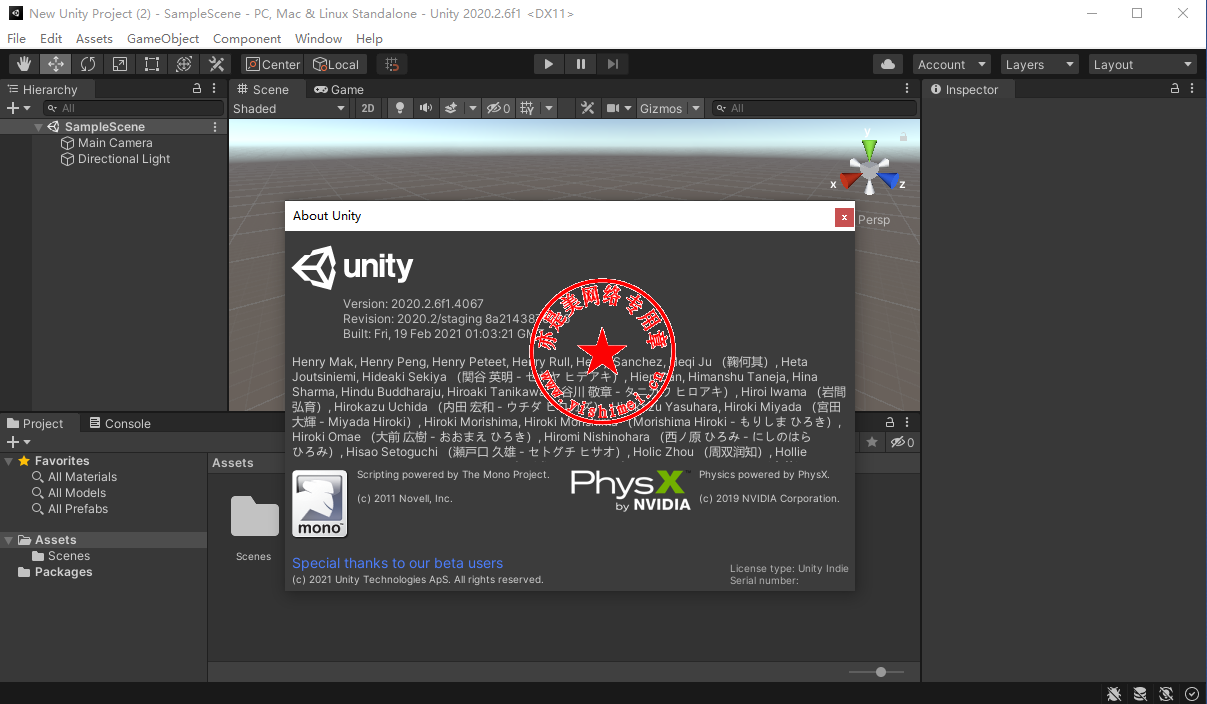
Task: Click the red X axis of the scene gizmo
Action: coord(849,181)
